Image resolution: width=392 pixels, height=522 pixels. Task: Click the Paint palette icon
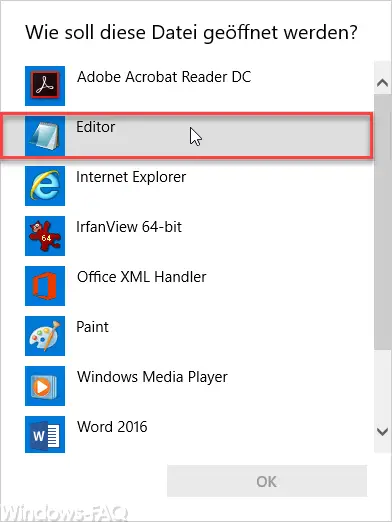coord(45,336)
